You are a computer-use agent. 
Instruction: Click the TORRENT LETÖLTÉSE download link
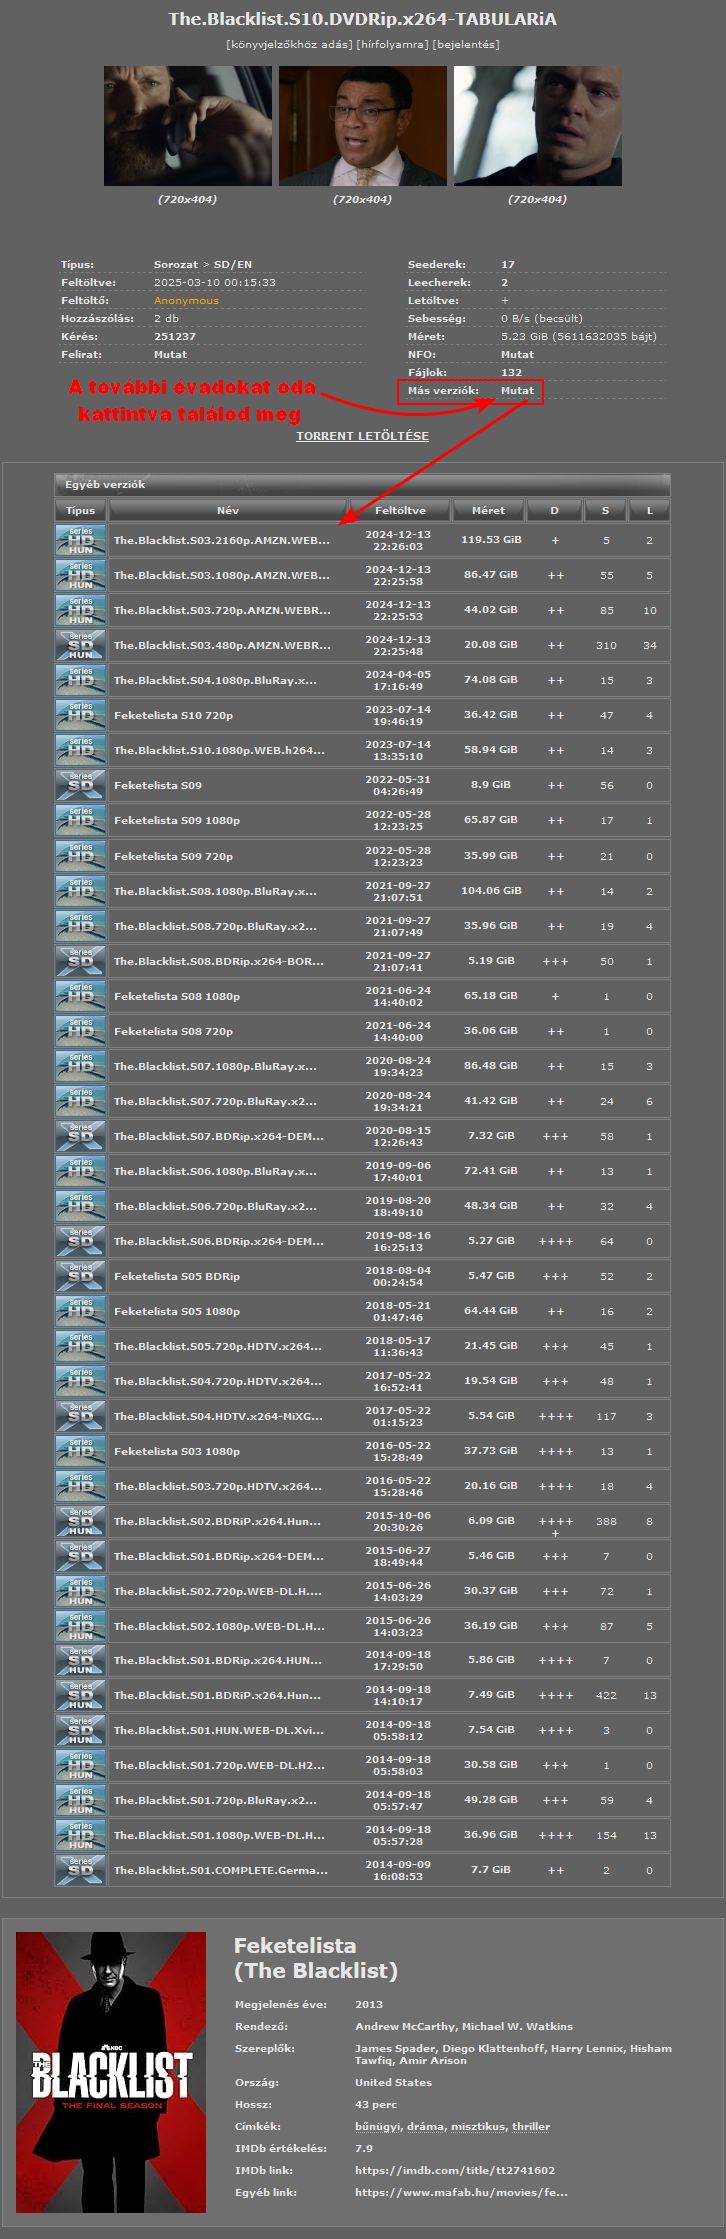(362, 436)
